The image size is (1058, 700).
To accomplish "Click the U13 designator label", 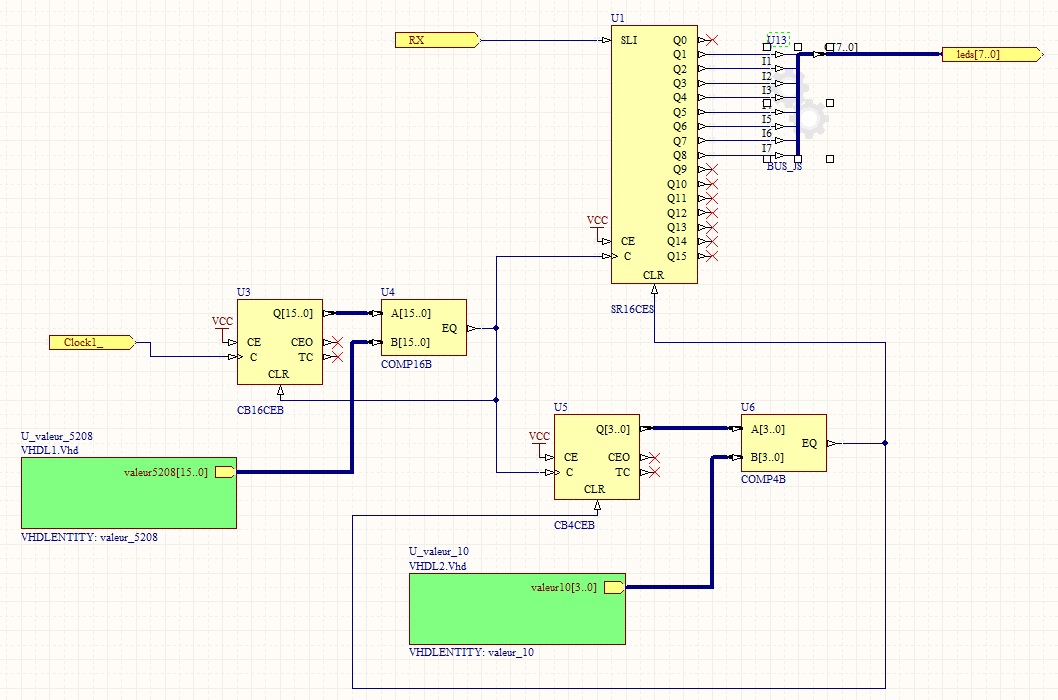I will click(778, 39).
